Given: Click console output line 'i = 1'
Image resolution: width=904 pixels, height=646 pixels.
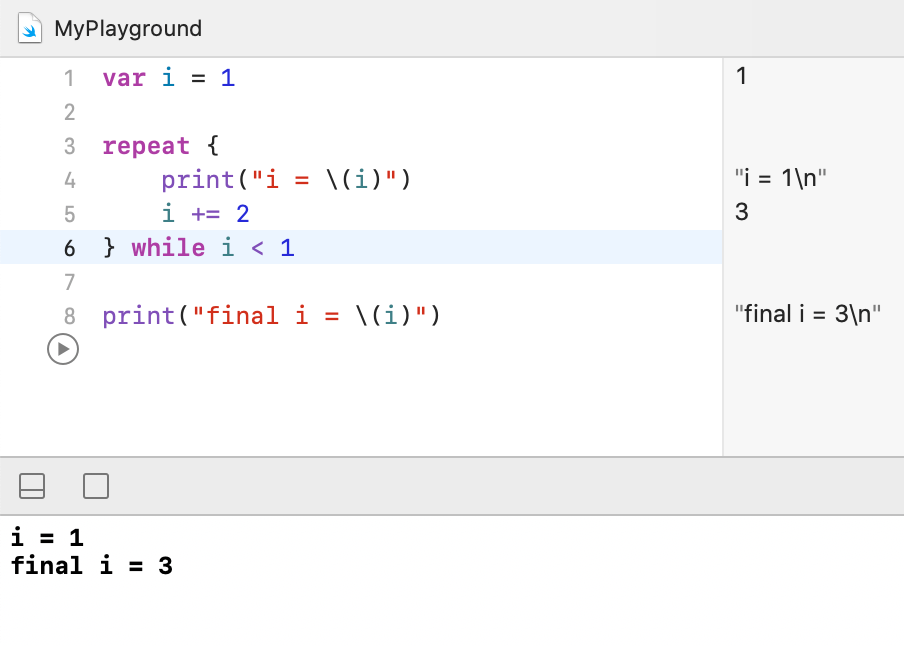Looking at the screenshot, I should click(47, 538).
